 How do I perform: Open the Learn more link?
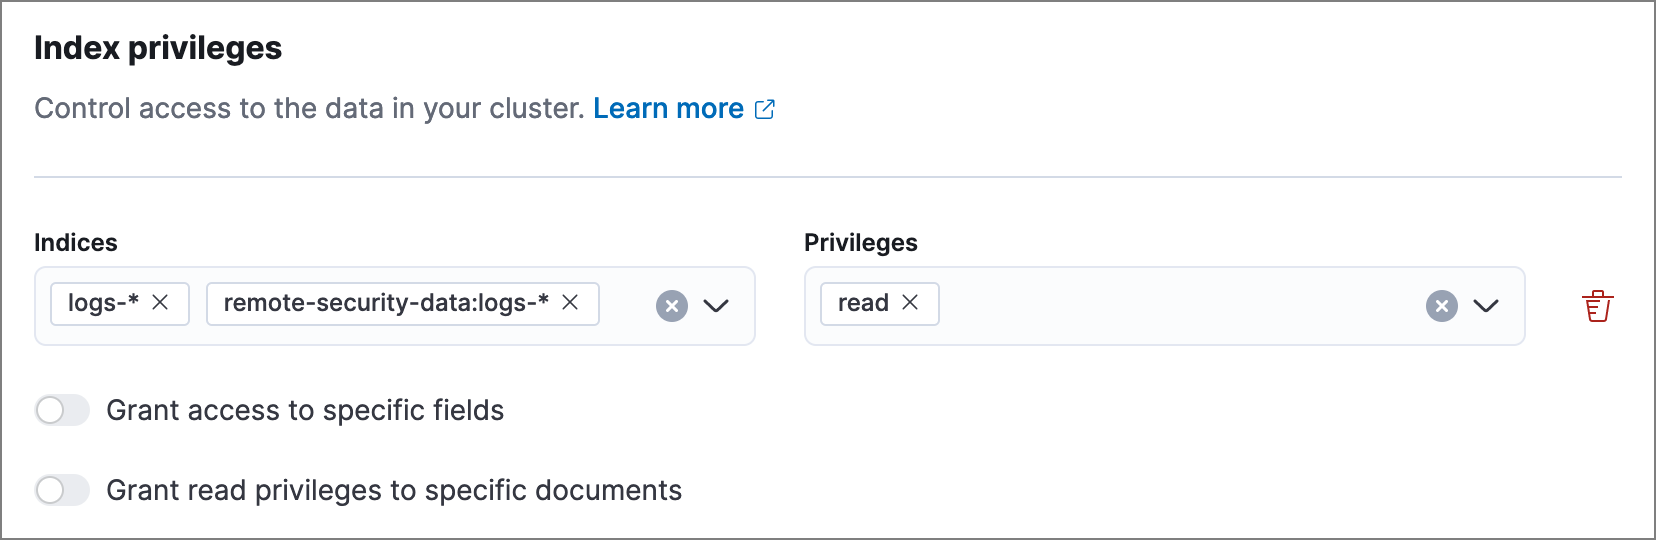(668, 108)
